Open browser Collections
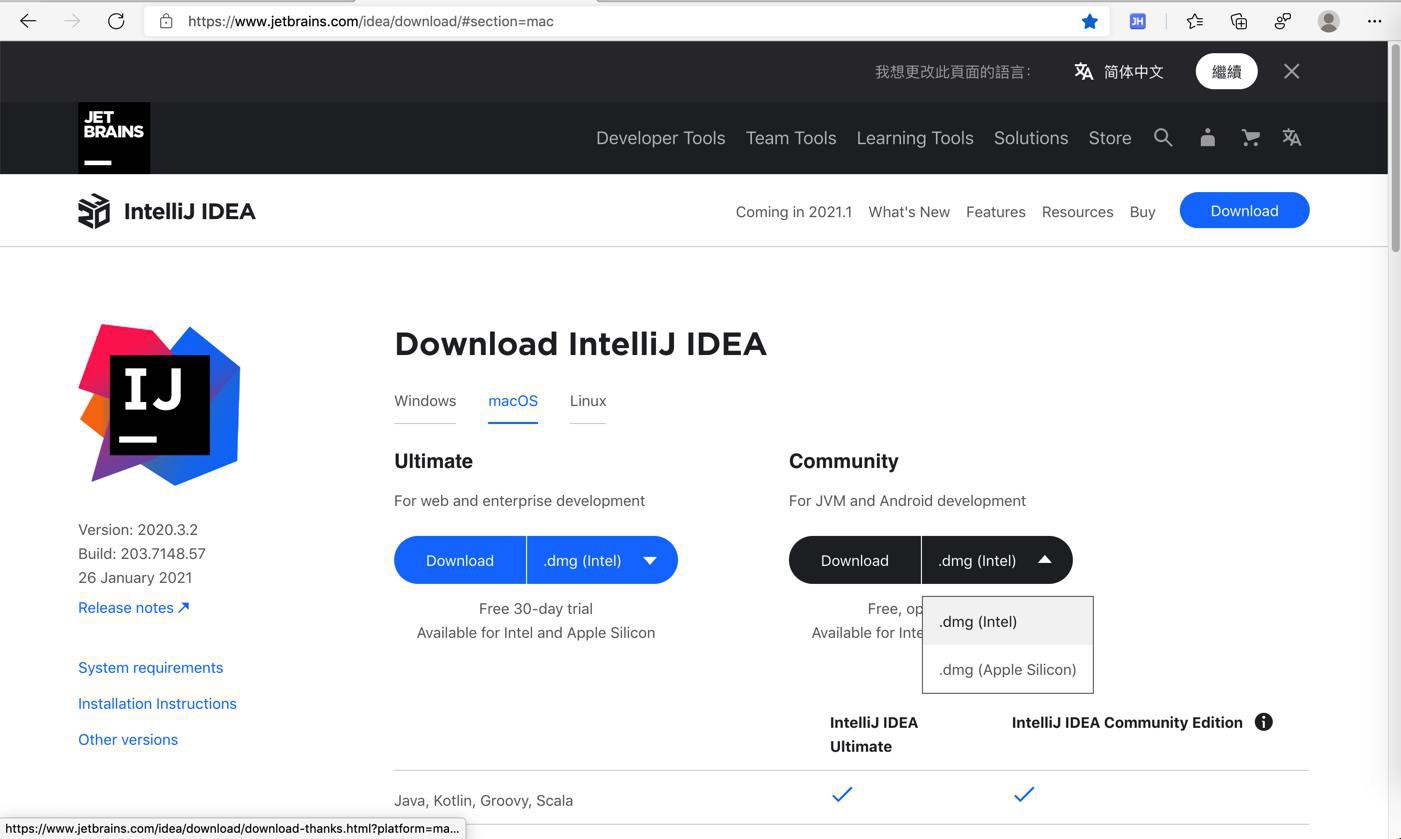 tap(1239, 21)
